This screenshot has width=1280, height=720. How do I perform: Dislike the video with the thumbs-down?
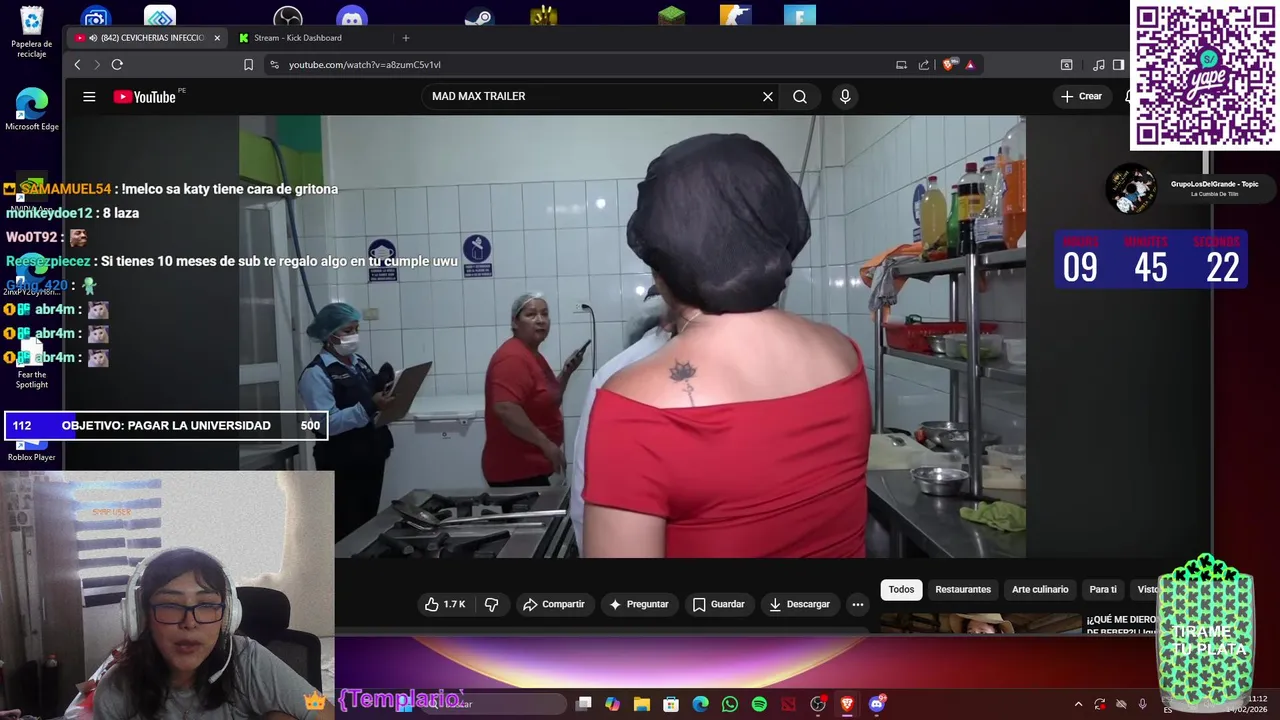point(491,604)
